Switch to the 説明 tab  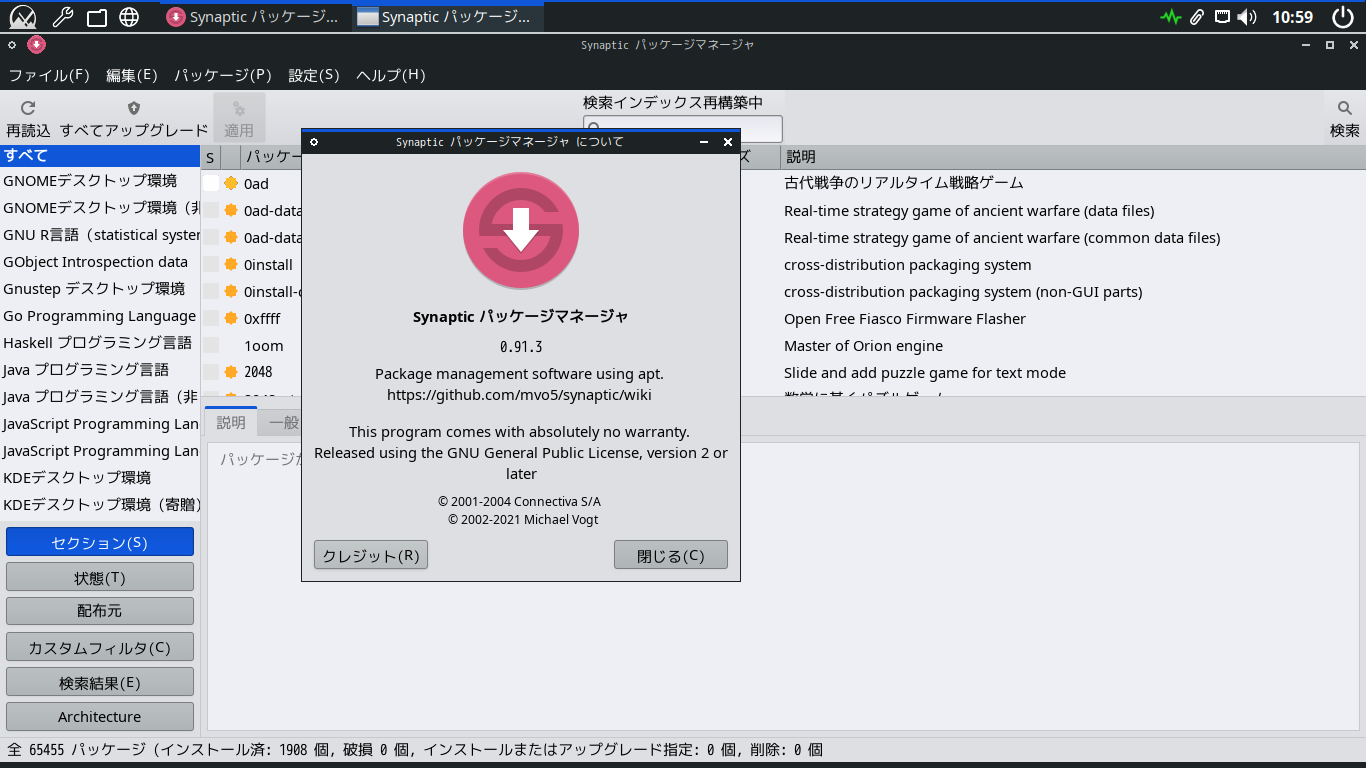[231, 423]
